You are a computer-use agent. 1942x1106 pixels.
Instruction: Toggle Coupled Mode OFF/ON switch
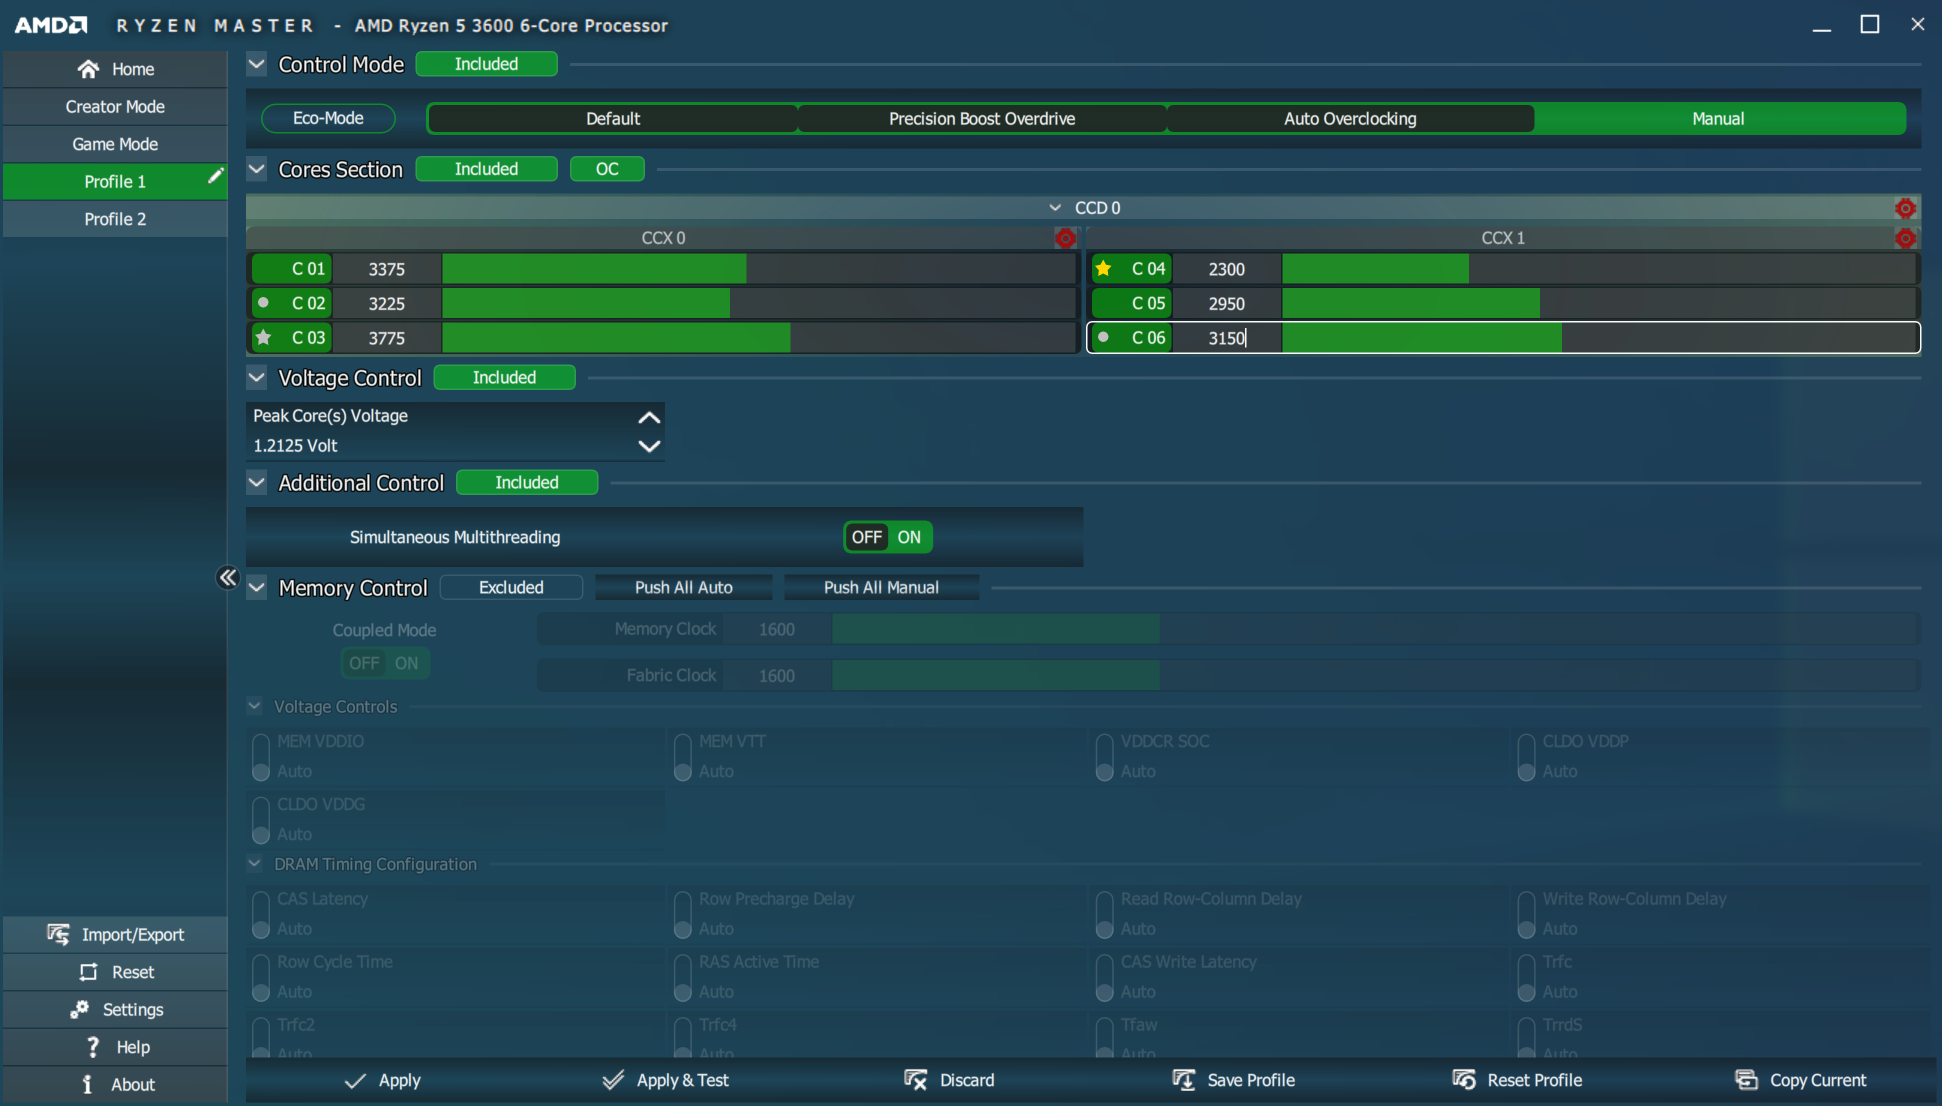(385, 663)
